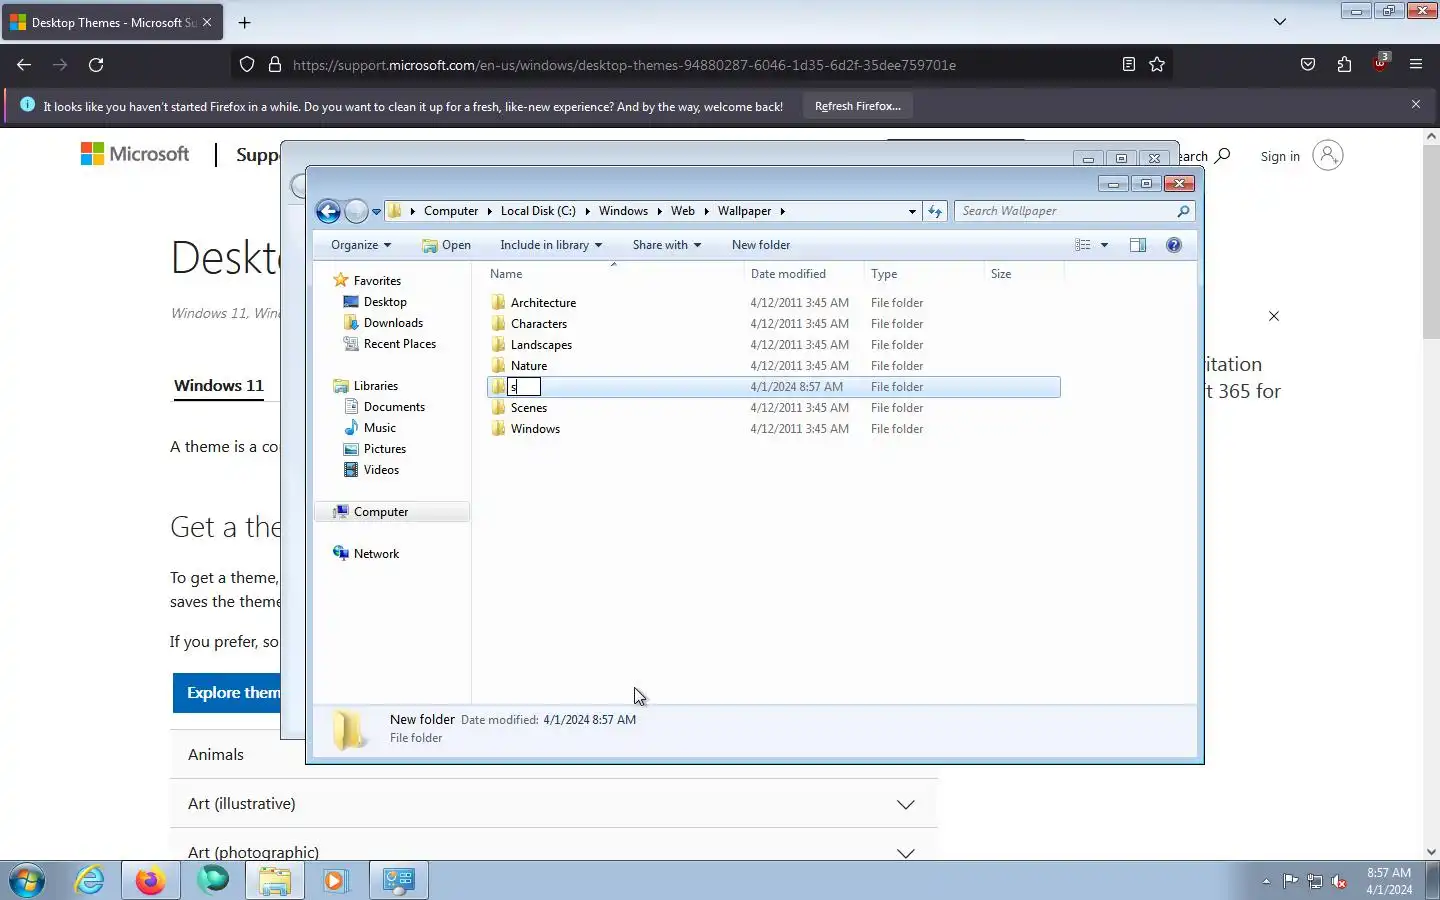Select the Architecture folder
Image resolution: width=1440 pixels, height=900 pixels.
[543, 303]
